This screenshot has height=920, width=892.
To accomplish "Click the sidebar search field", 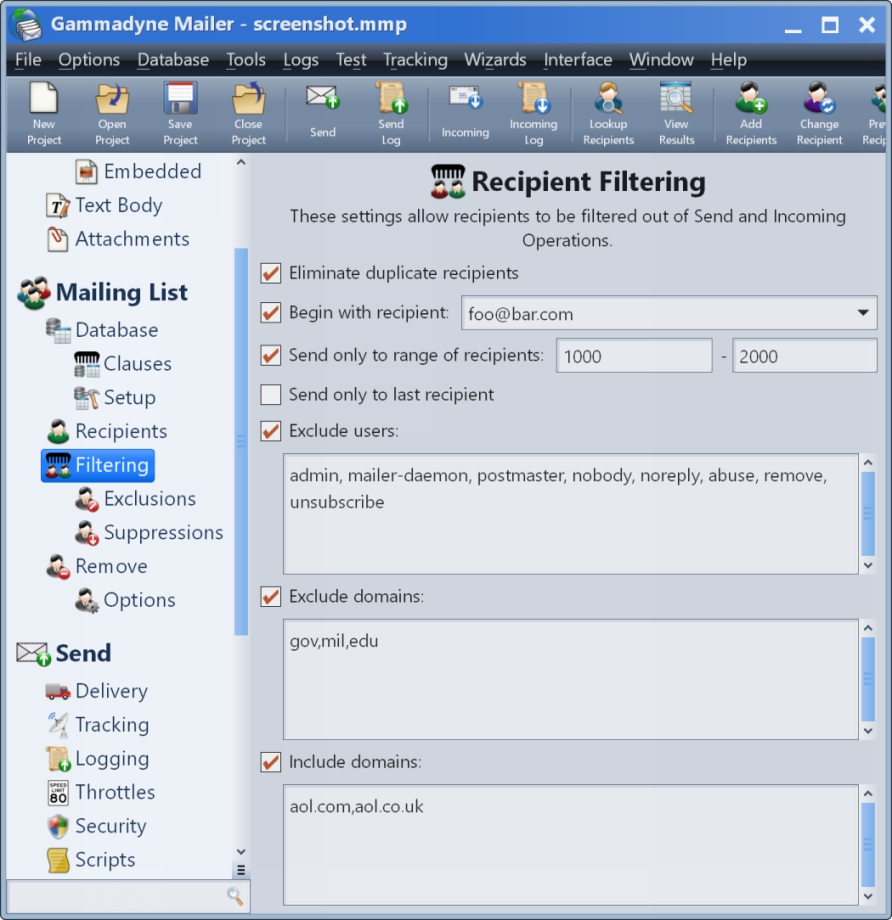I will tap(115, 895).
